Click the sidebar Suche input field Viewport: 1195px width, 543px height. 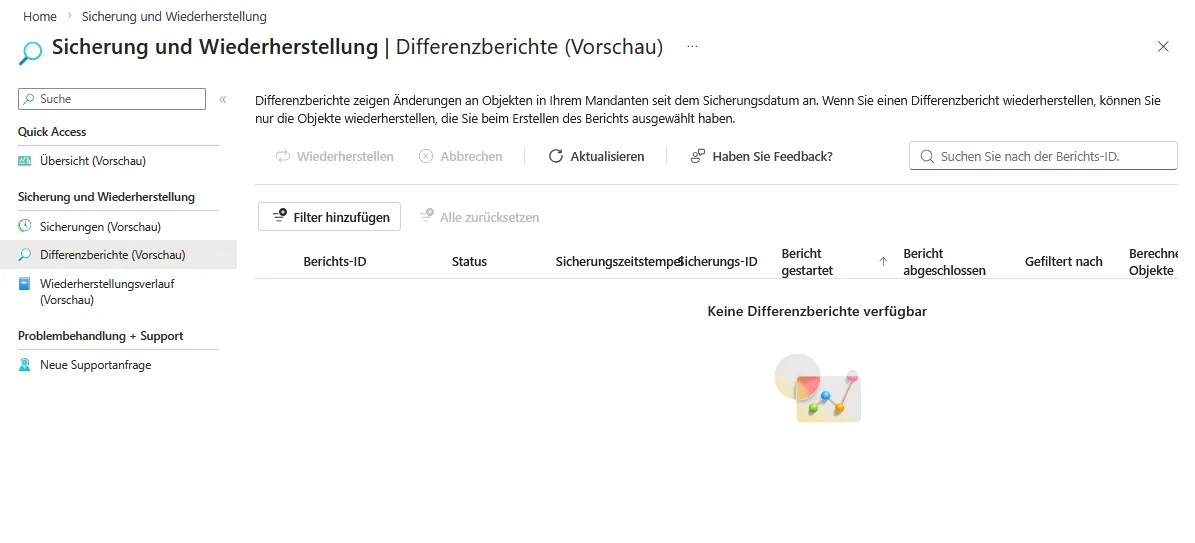120,99
